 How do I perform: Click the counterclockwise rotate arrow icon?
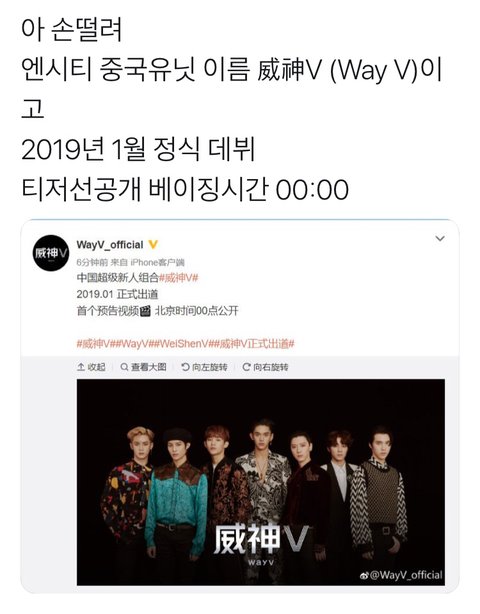(x=185, y=367)
